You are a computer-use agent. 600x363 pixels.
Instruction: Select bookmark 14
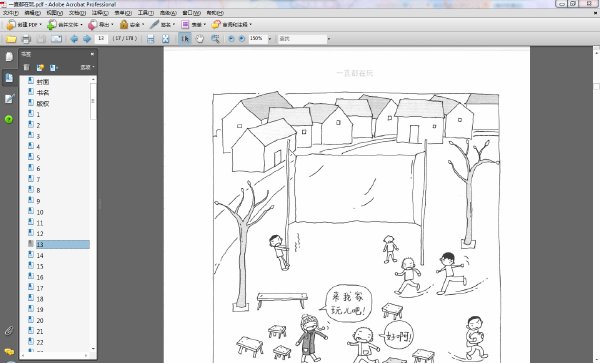point(40,256)
